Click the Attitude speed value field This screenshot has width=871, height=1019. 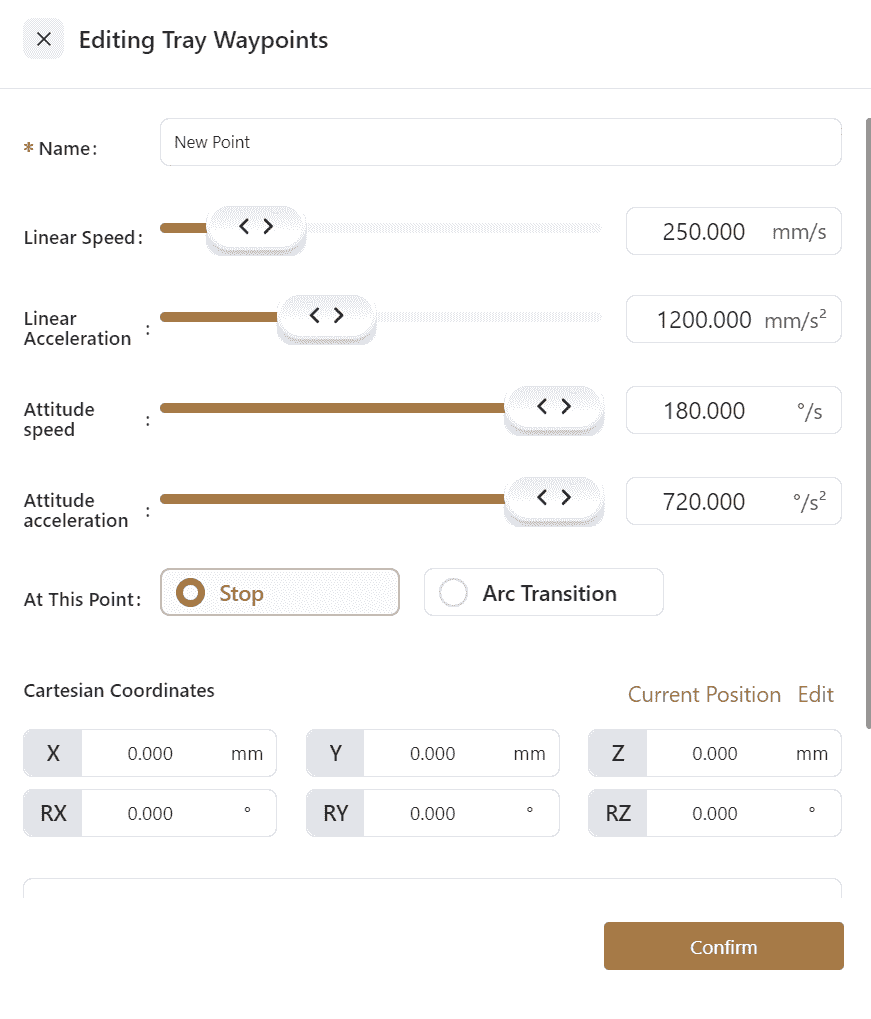click(703, 411)
